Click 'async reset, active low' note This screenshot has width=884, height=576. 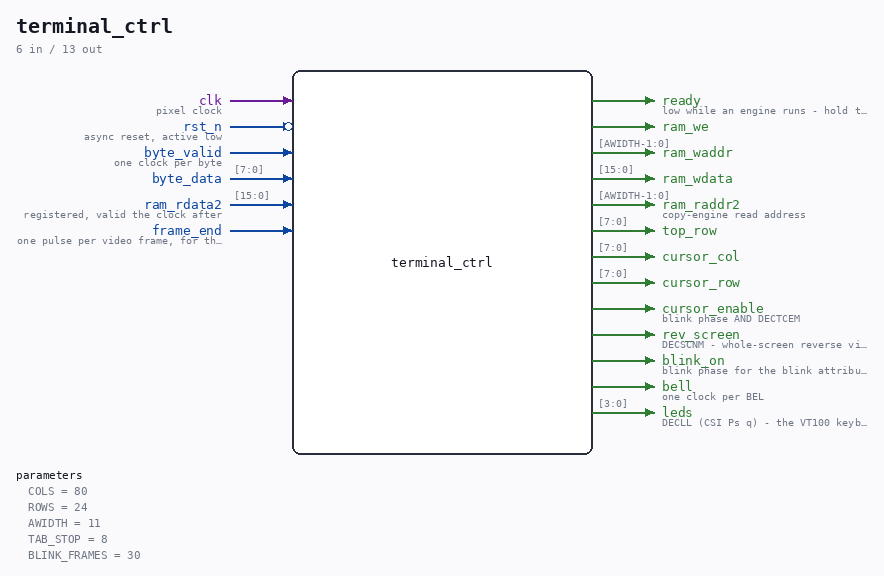click(x=153, y=136)
